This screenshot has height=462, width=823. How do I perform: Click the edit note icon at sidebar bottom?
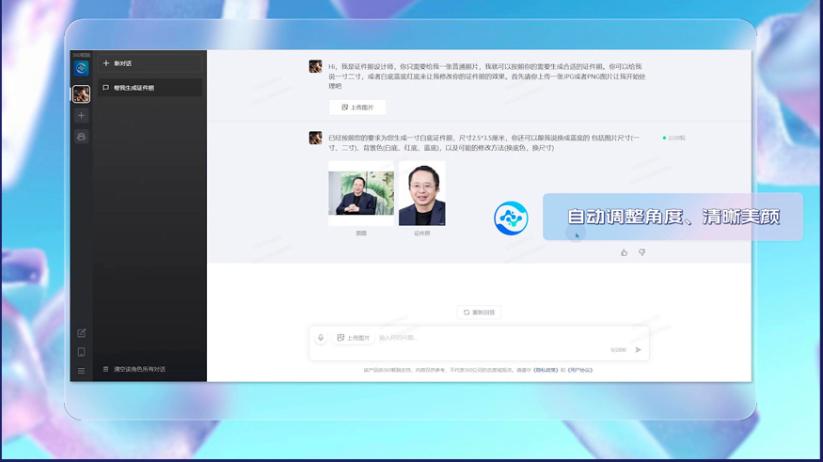[x=81, y=333]
